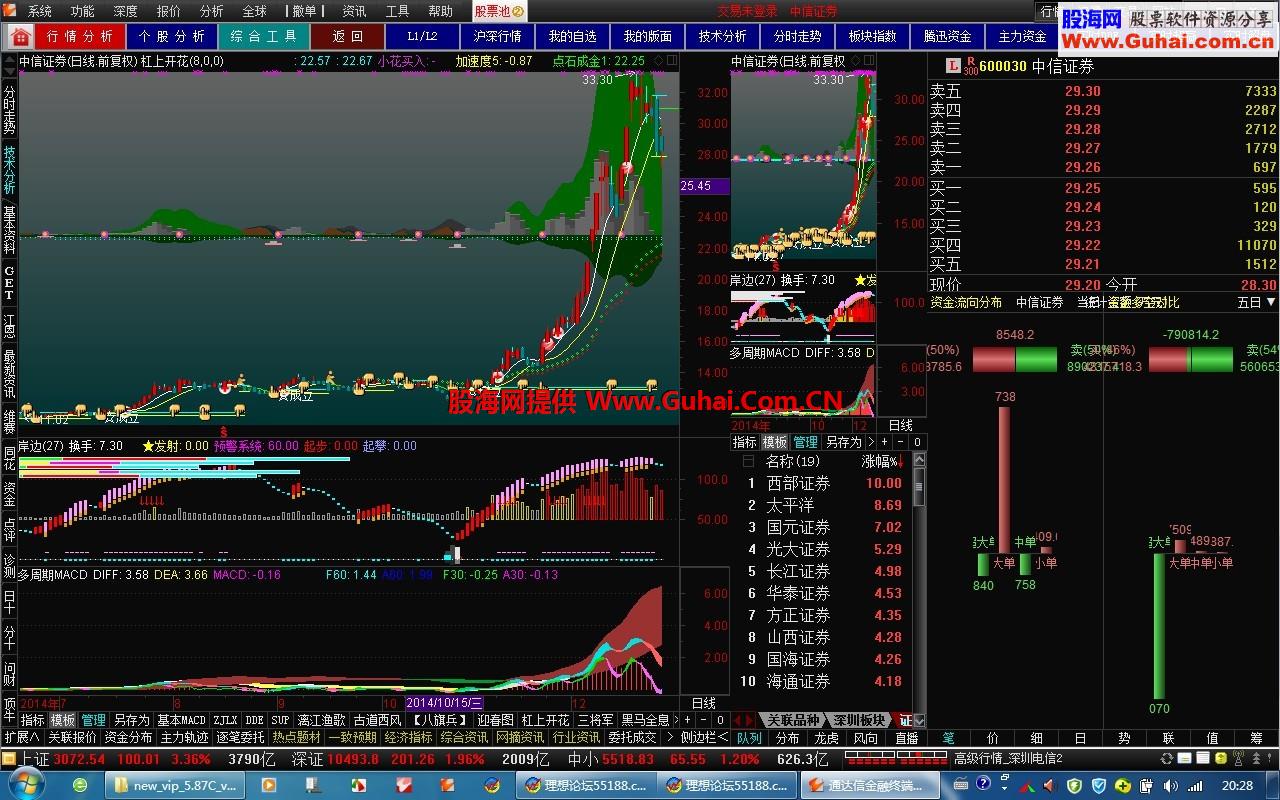Select 分时走势 in left sidebar

pyautogui.click(x=9, y=108)
